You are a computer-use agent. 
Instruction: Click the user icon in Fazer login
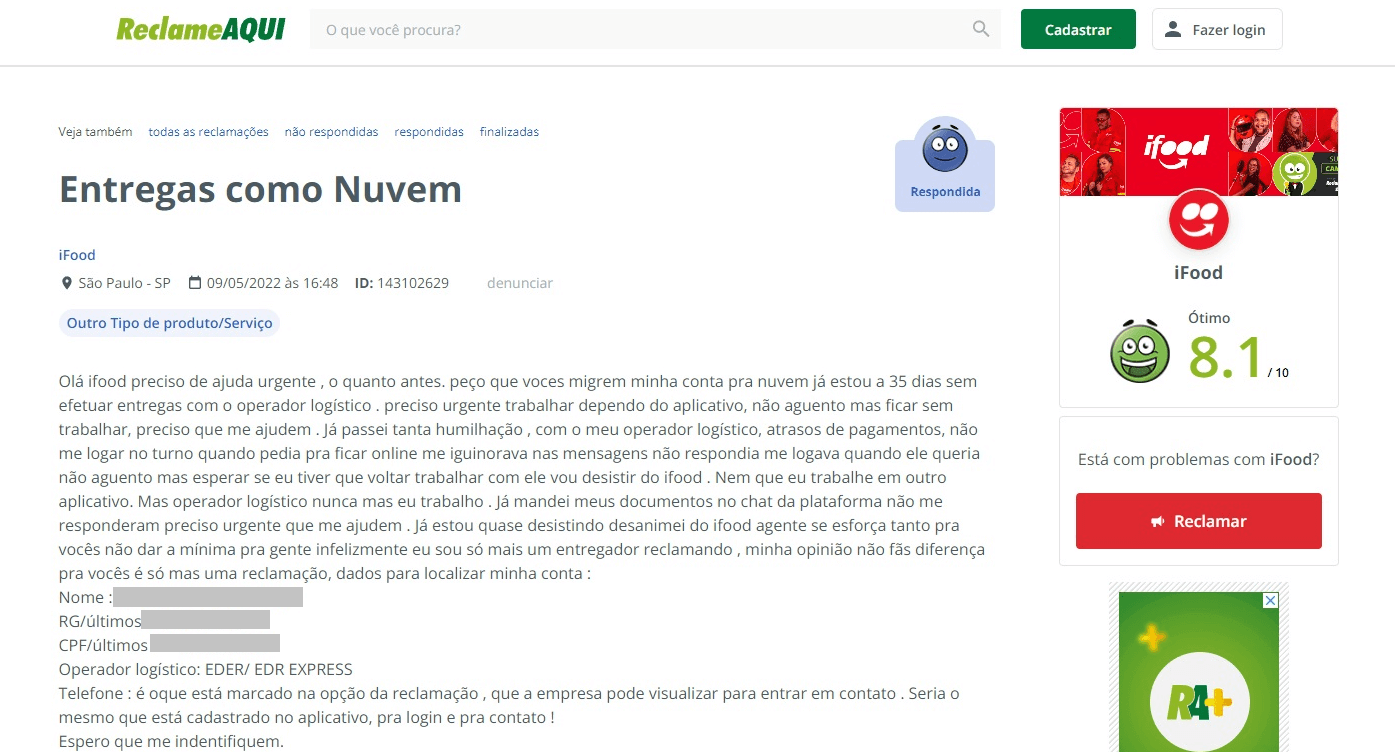click(x=1173, y=29)
